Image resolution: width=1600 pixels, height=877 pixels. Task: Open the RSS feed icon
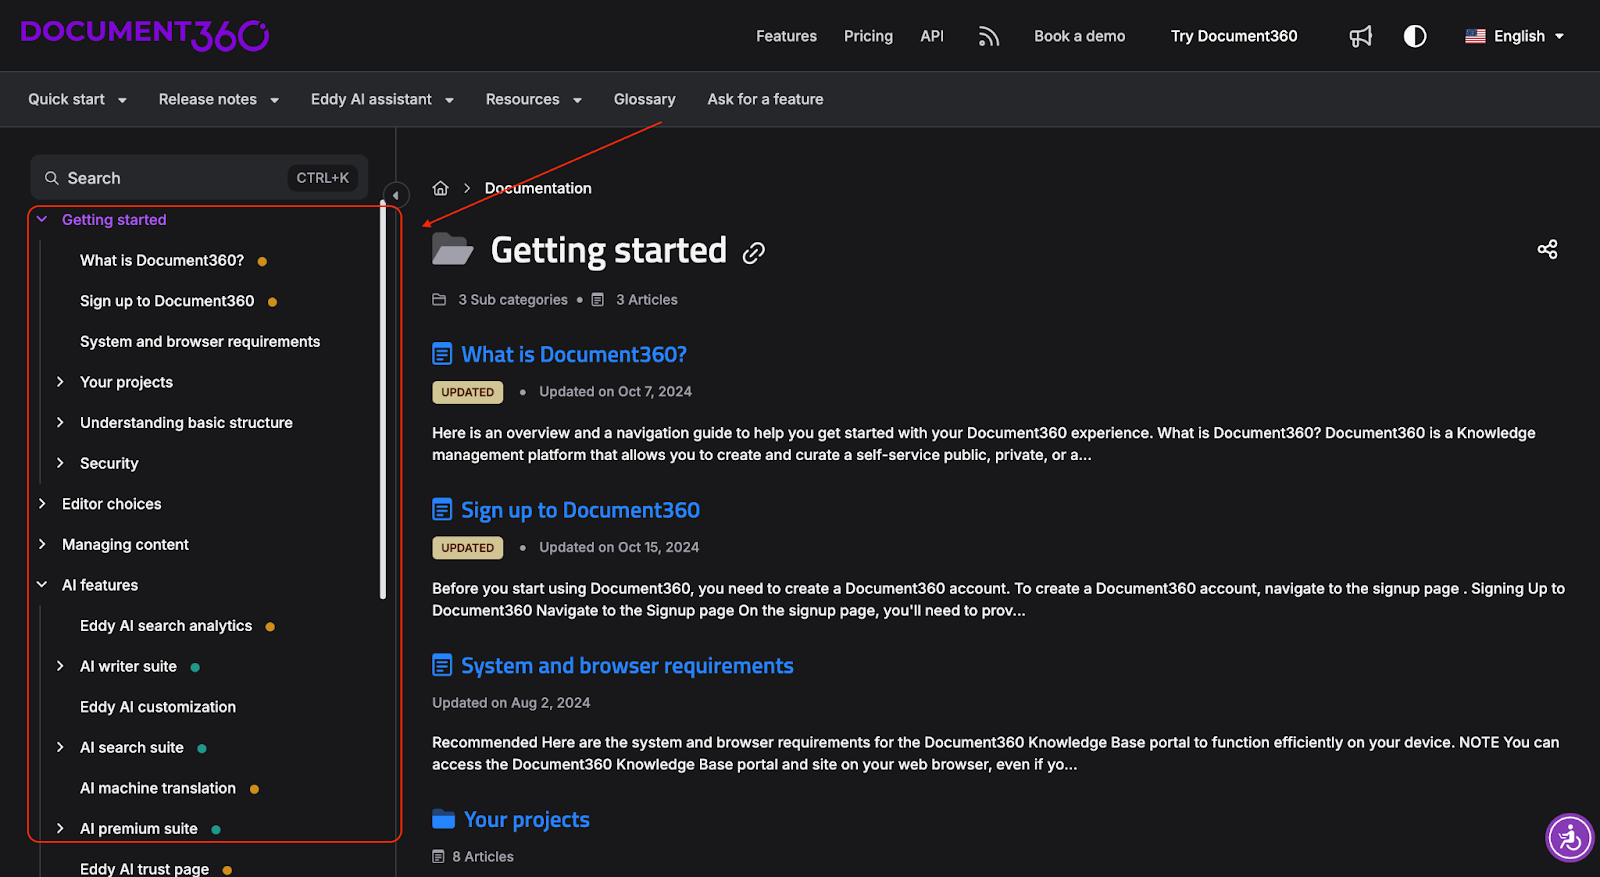[x=989, y=37]
